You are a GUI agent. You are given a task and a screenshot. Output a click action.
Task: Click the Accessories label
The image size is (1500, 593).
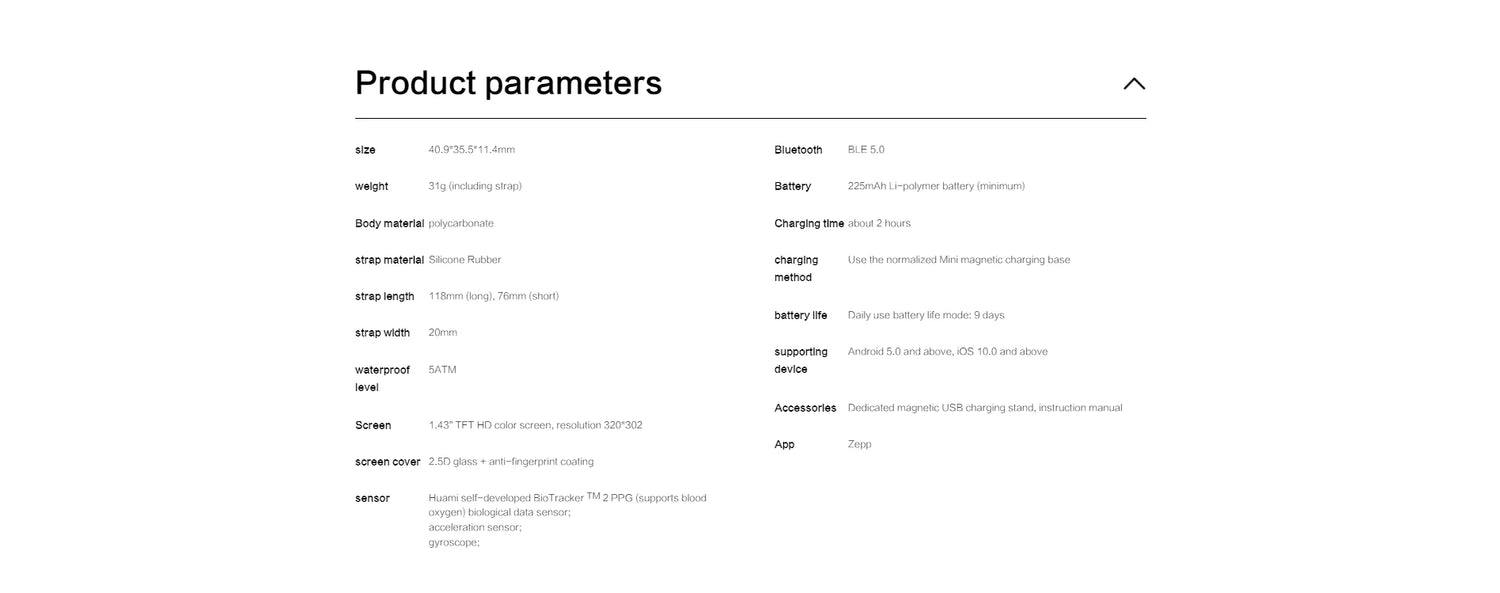[x=805, y=408]
